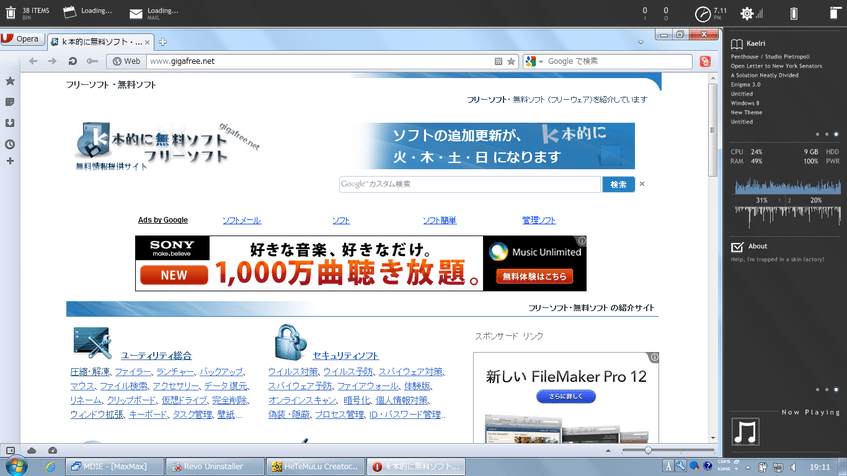
Task: Toggle the panel button in status bar
Action: coord(10,450)
